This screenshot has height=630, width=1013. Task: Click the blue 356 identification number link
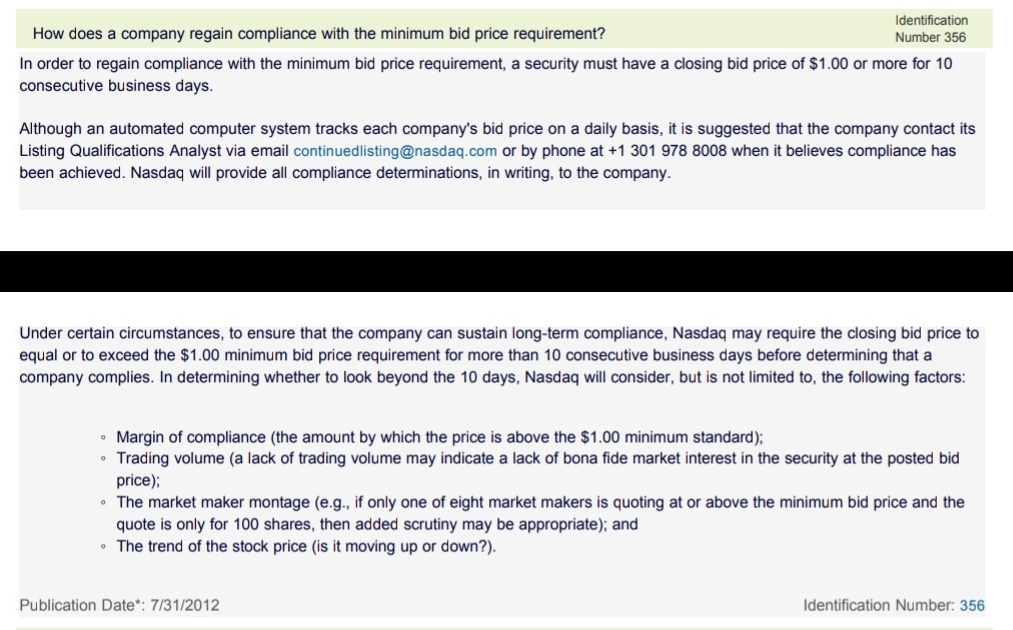pyautogui.click(x=972, y=605)
